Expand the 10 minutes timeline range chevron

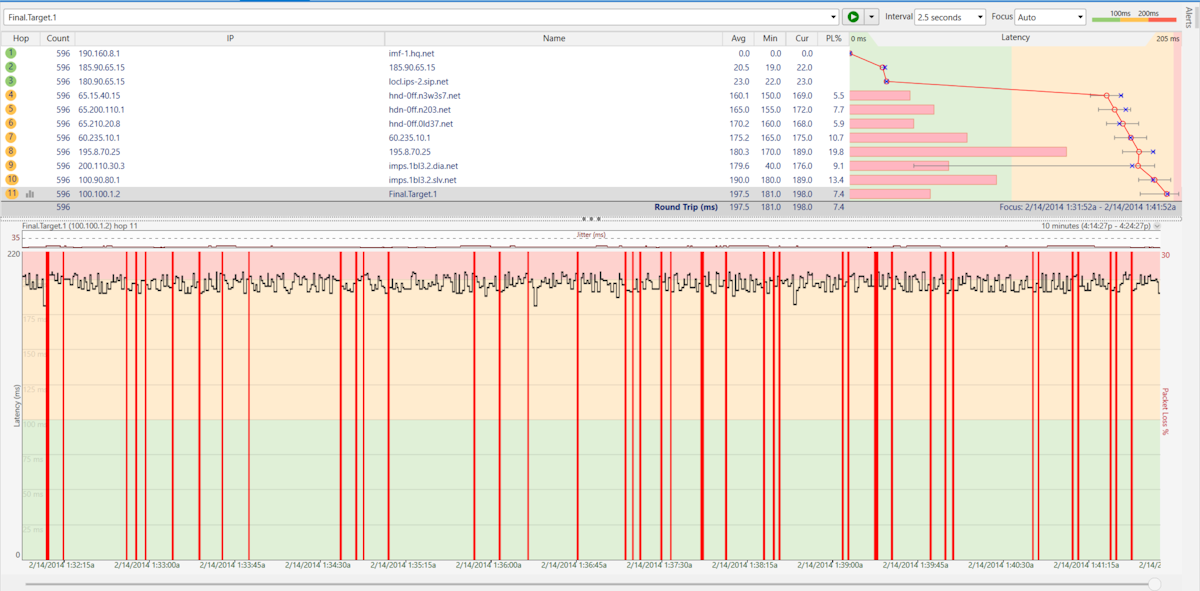1157,226
